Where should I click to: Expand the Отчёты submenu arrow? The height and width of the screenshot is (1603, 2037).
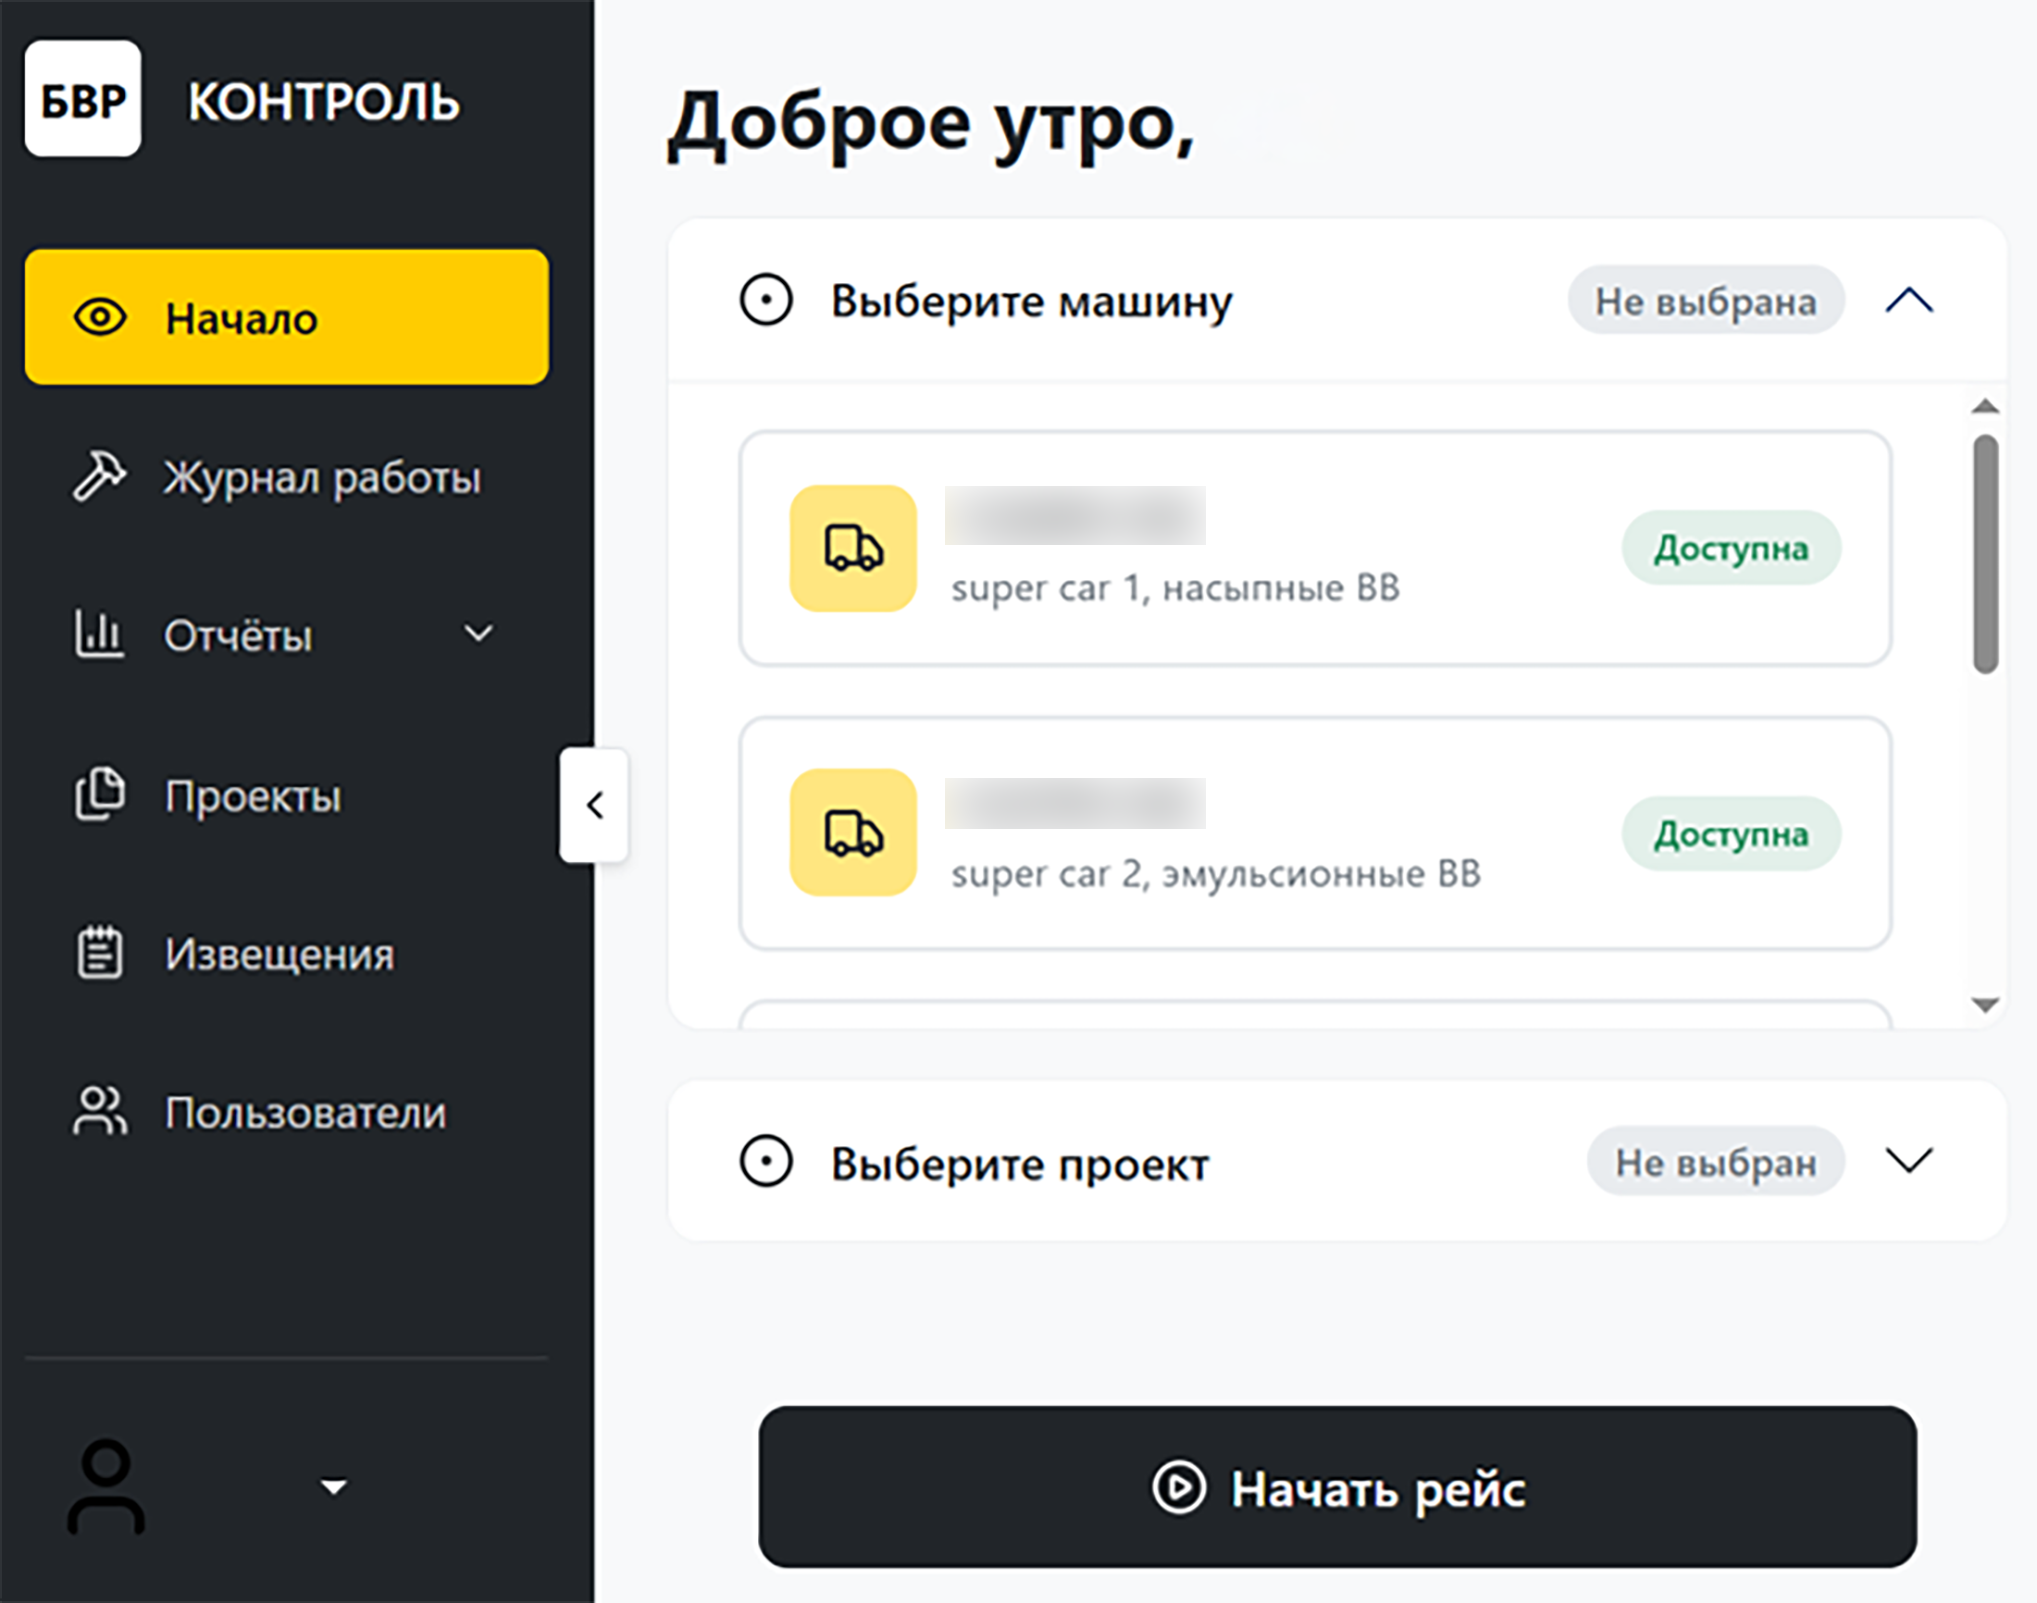click(x=479, y=634)
